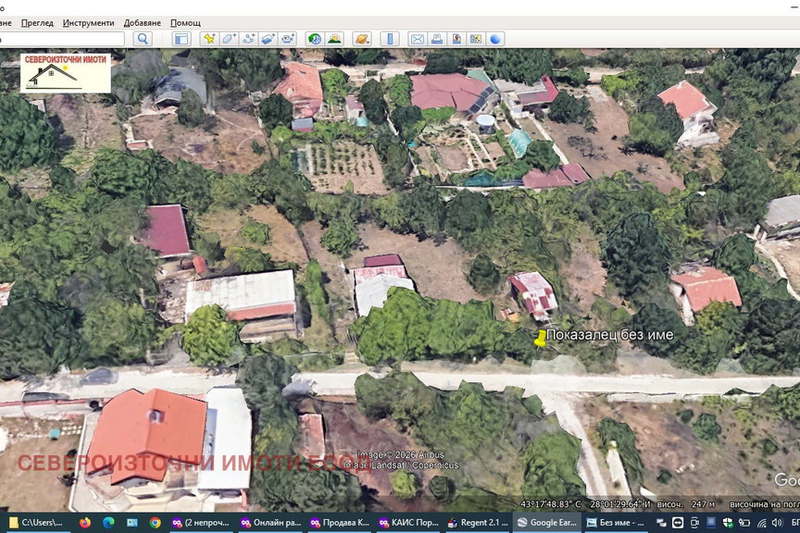Viewport: 800px width, 533px height.
Task: Click the magnifier Search button
Action: point(142,39)
